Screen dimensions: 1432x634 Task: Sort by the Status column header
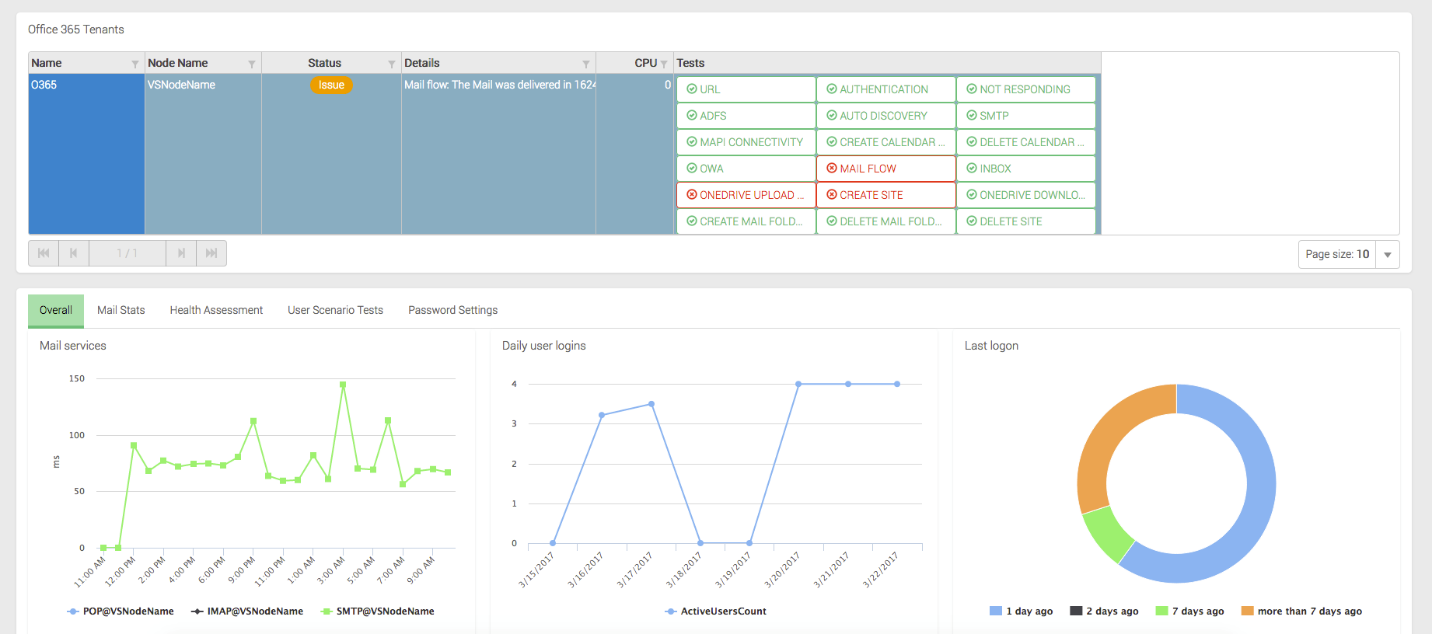click(x=324, y=63)
